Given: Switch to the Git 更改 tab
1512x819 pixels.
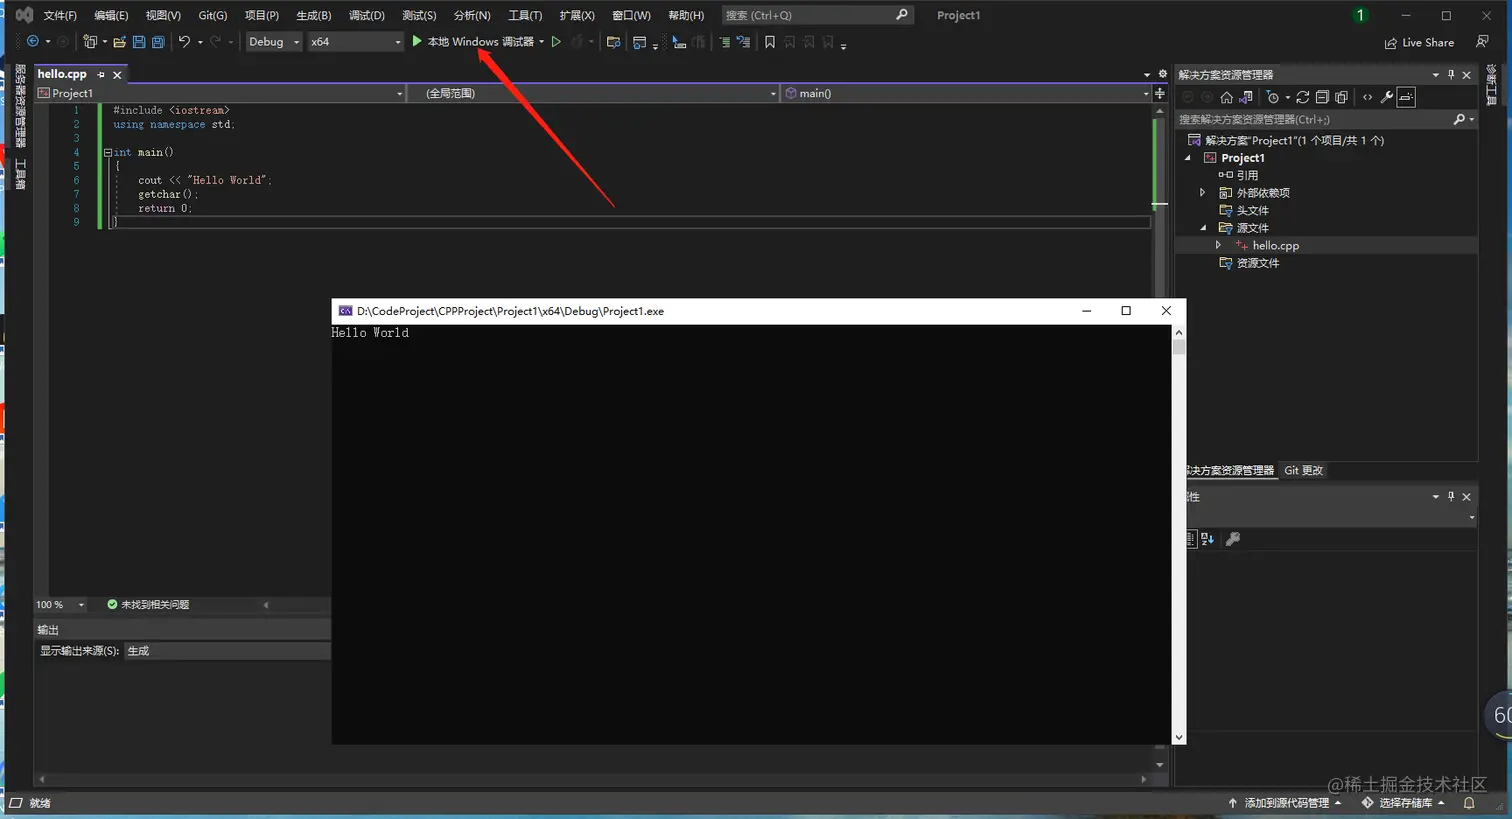Looking at the screenshot, I should click(1303, 470).
